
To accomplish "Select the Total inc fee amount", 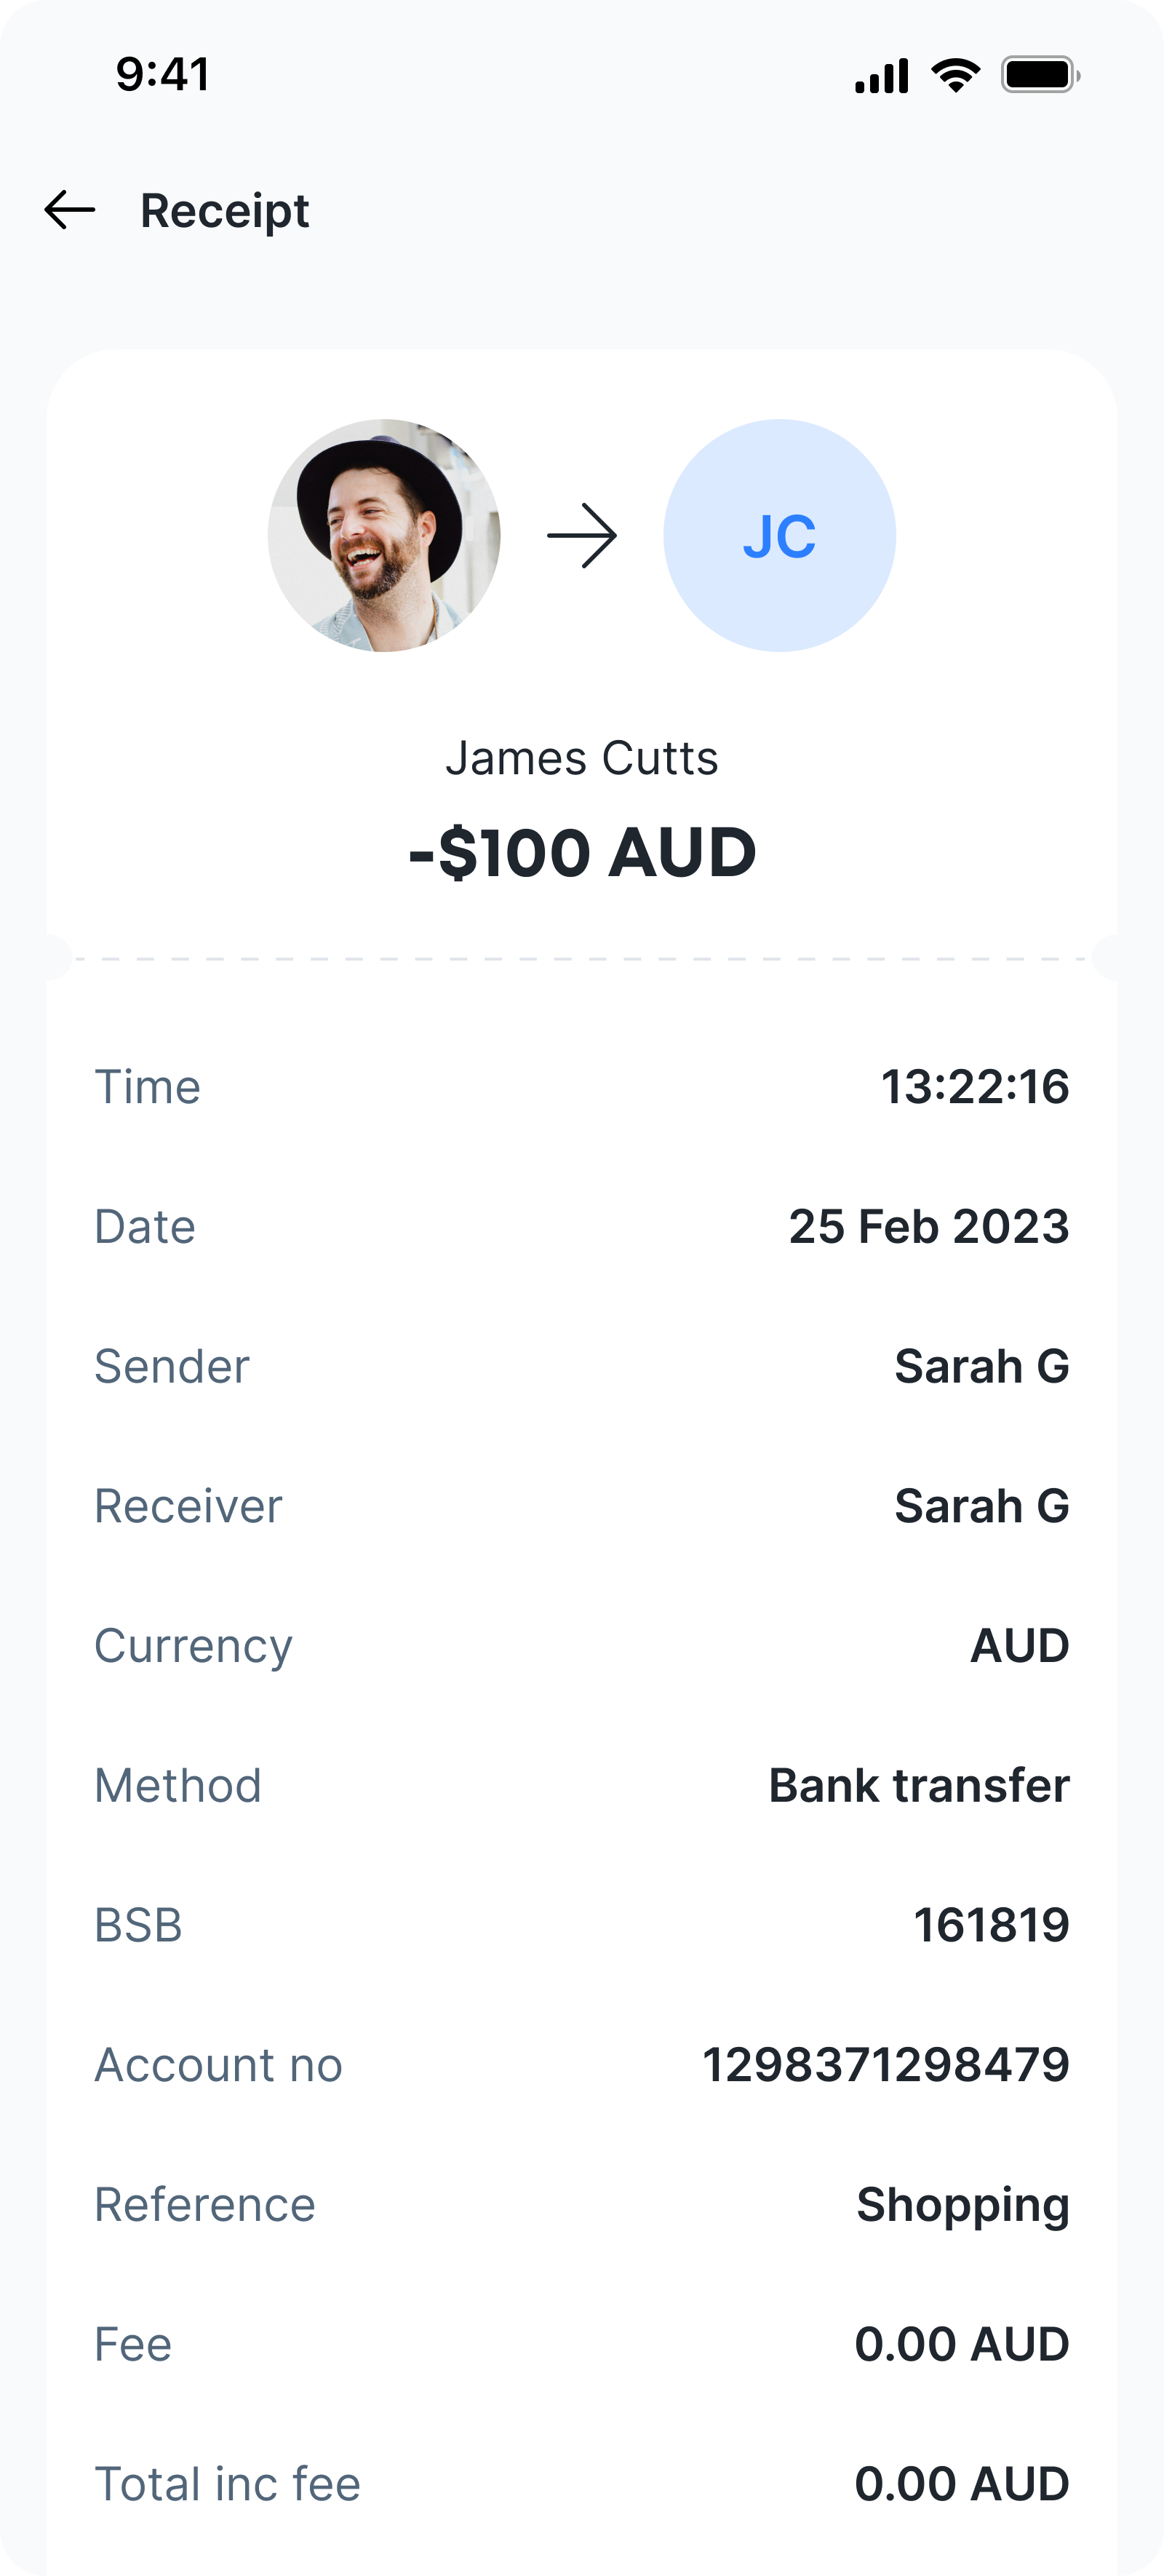I will tap(962, 2484).
